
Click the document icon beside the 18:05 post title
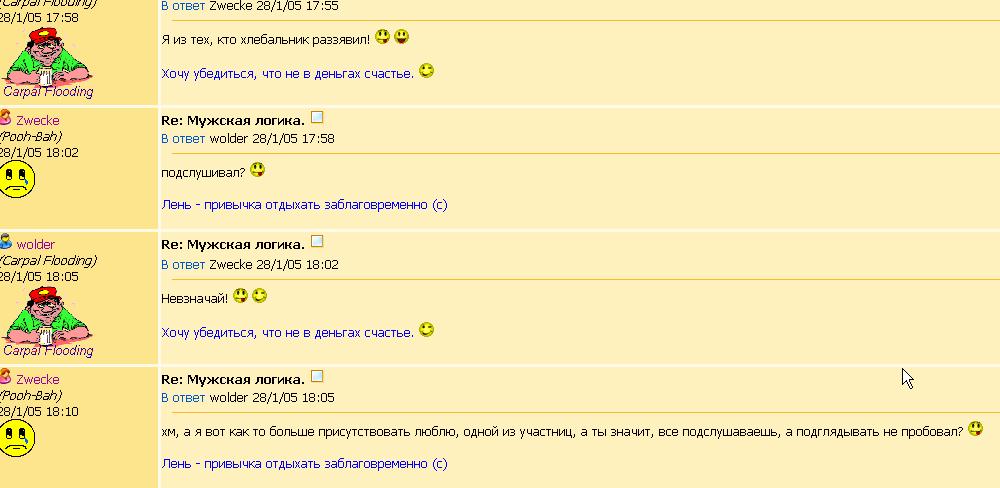click(316, 241)
